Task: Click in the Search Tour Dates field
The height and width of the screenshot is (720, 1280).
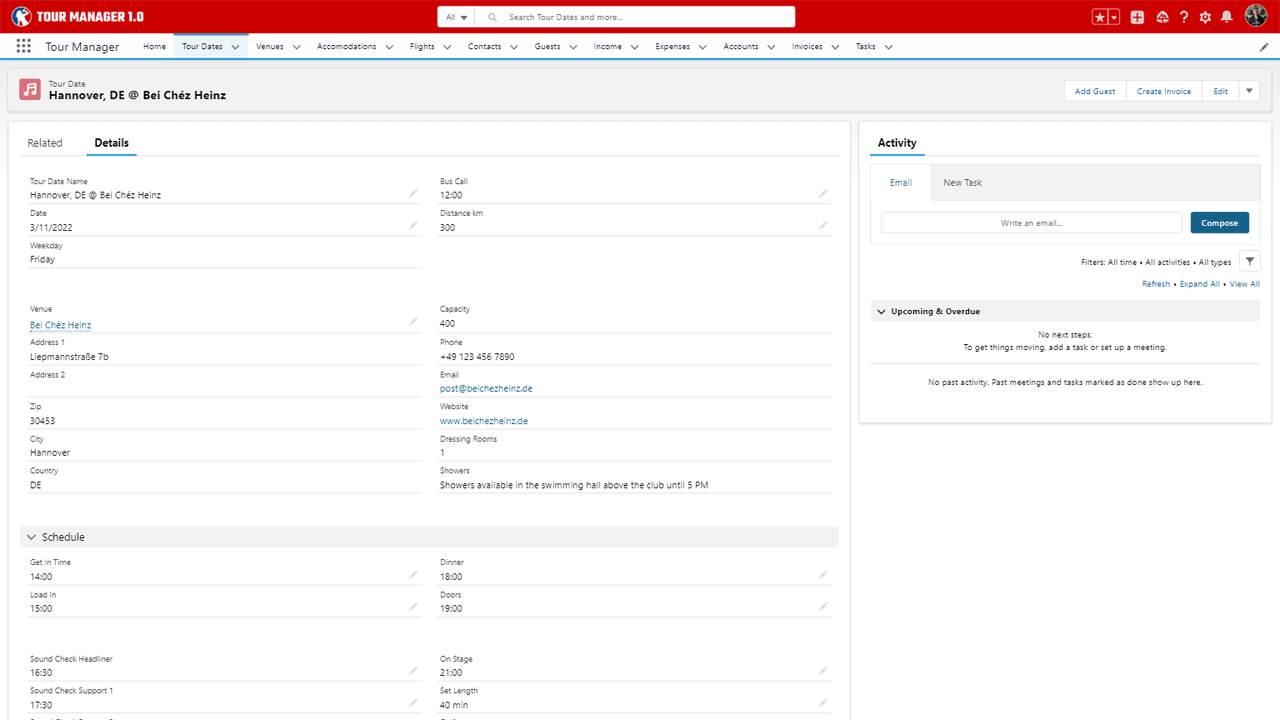Action: (635, 17)
